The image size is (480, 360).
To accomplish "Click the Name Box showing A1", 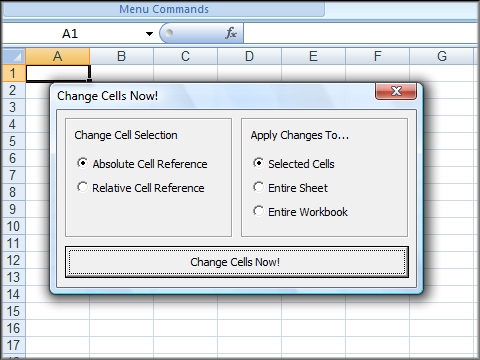I will pos(78,34).
